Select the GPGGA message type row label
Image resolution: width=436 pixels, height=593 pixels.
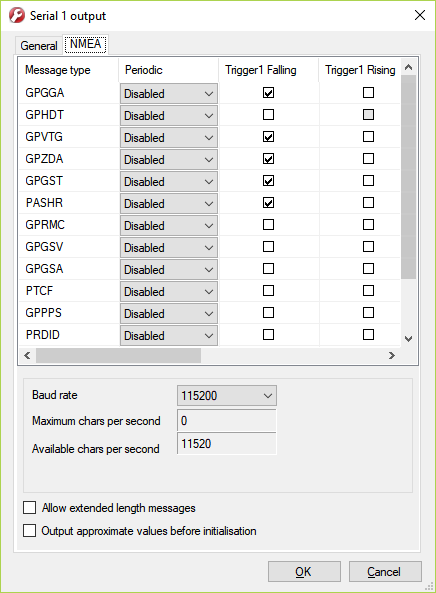pos(45,93)
